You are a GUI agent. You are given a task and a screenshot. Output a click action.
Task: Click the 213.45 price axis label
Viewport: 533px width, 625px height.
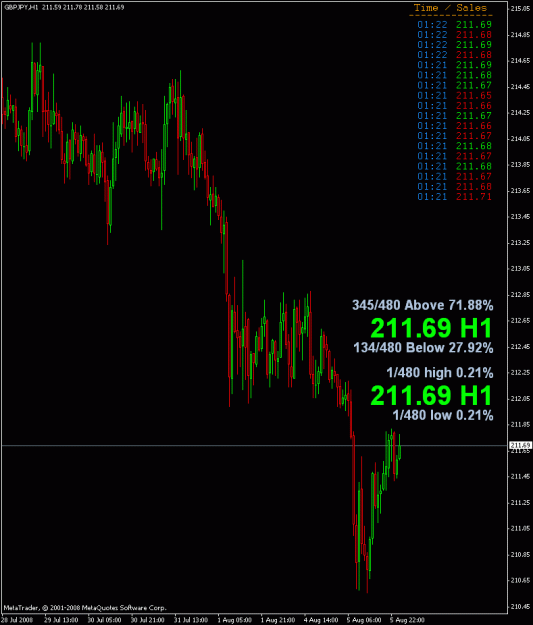521,216
